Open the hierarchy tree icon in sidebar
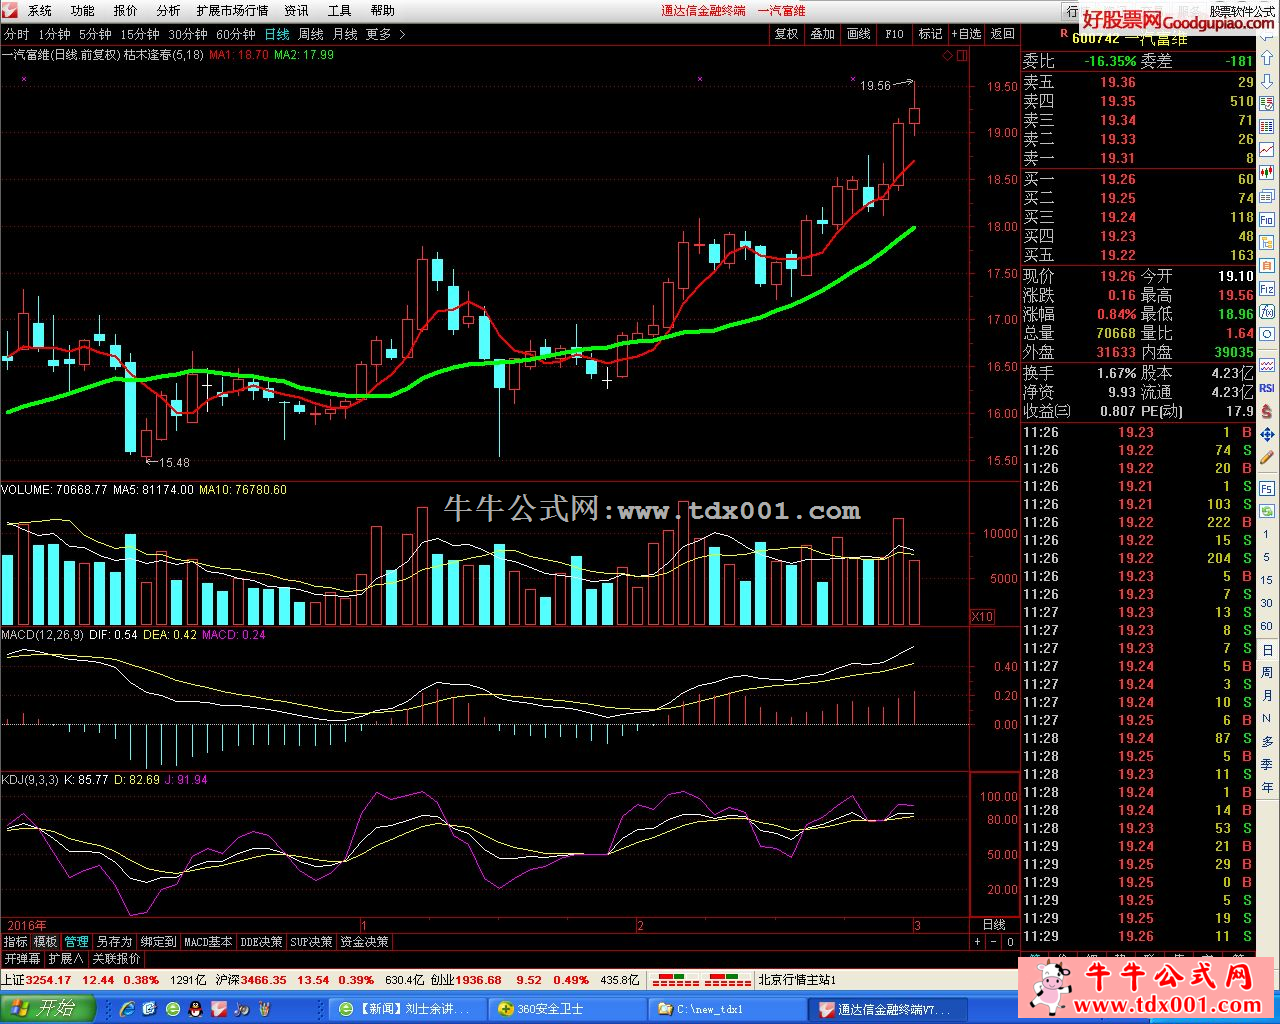The width and height of the screenshot is (1280, 1024). coord(1267,242)
